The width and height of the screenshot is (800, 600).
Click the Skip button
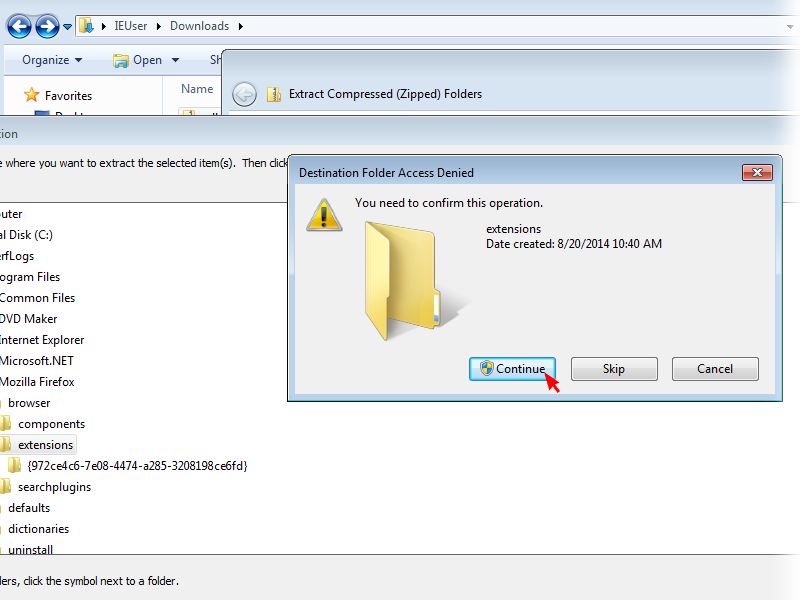click(614, 369)
